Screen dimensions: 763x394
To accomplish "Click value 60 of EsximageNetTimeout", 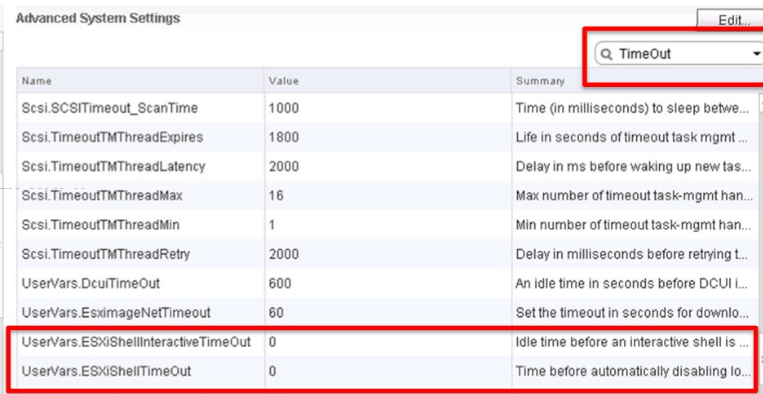I will [x=276, y=312].
